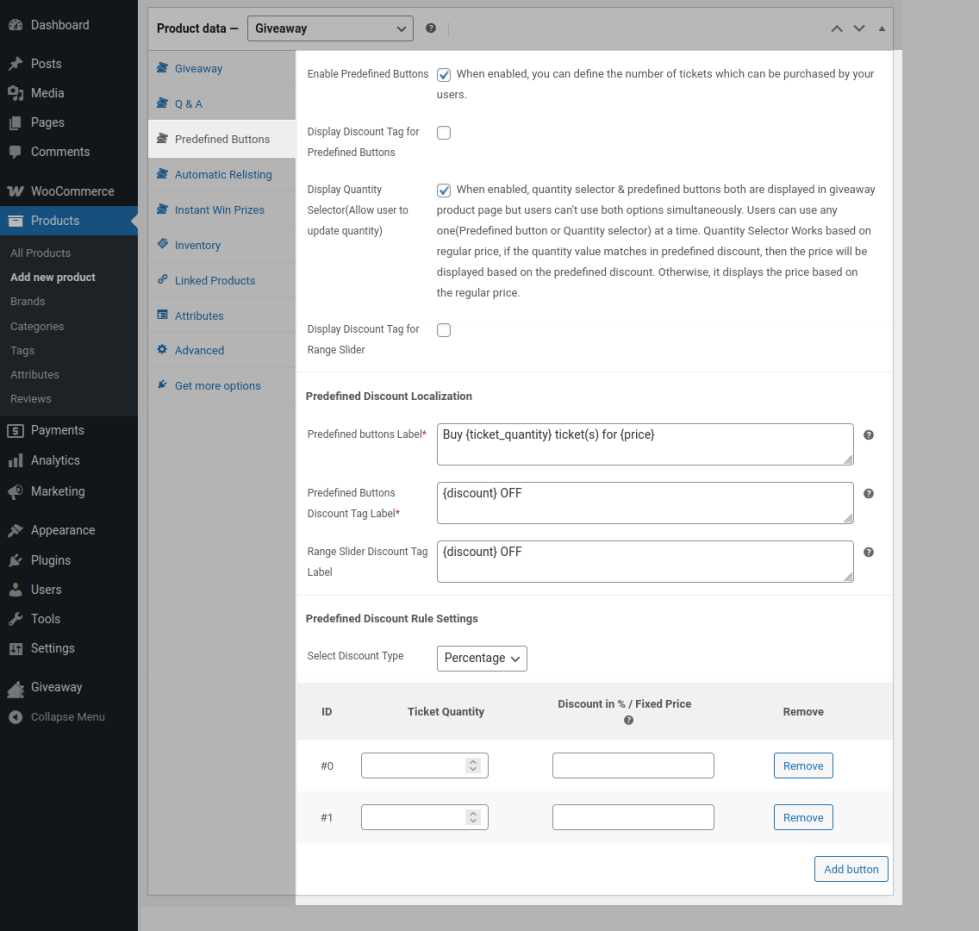Click the Giveaway menu icon in sidebar

16,688
